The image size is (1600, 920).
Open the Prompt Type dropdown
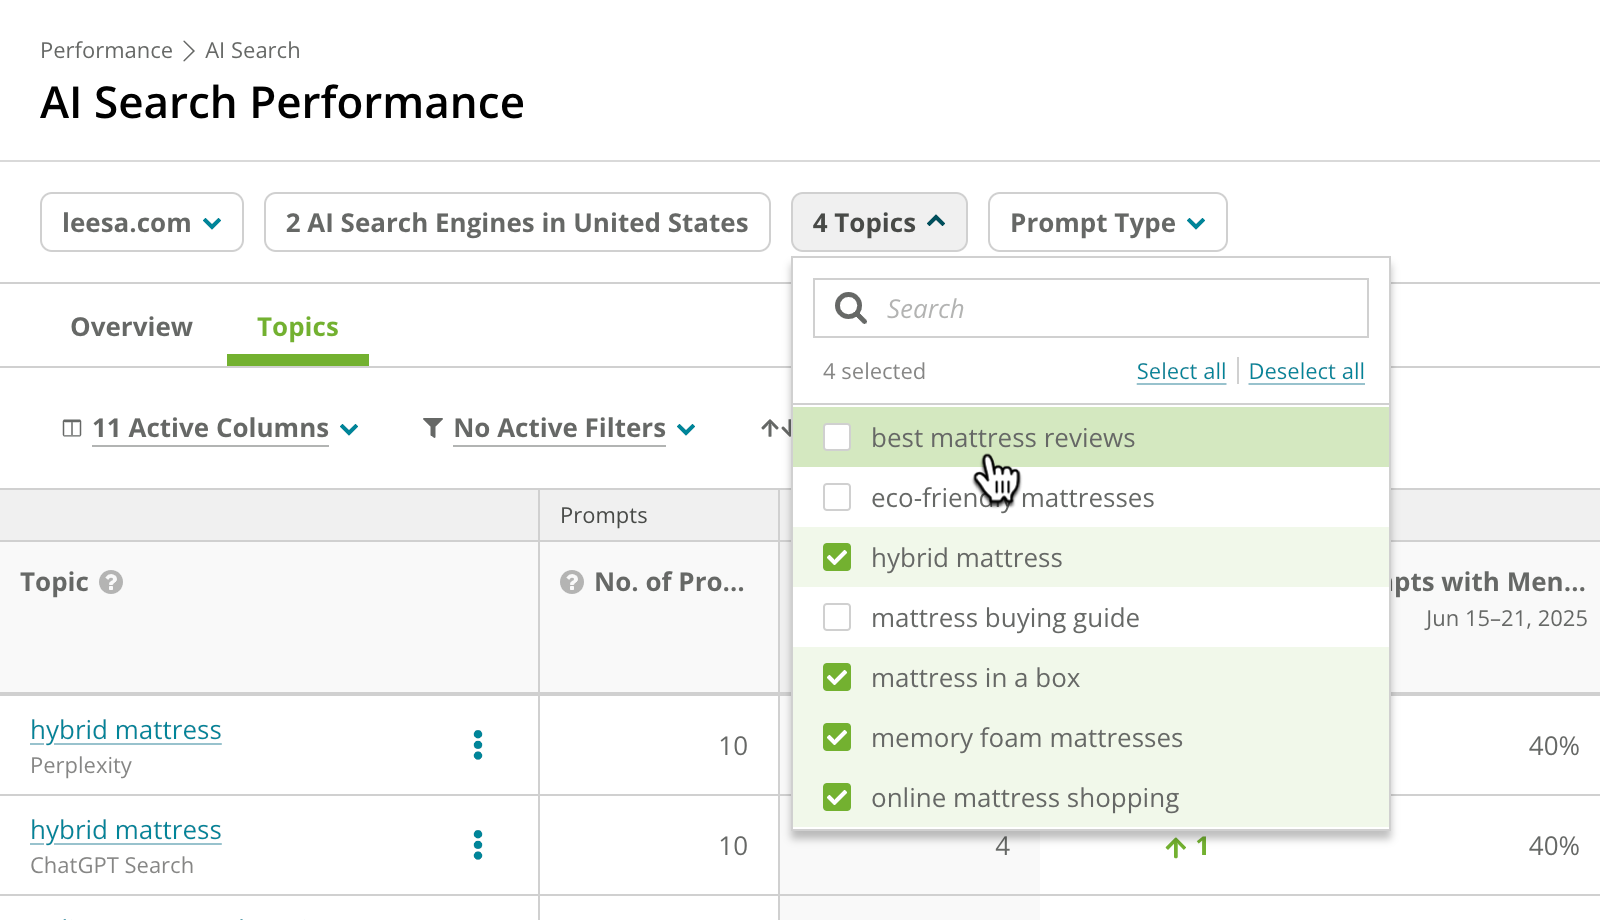click(x=1108, y=222)
